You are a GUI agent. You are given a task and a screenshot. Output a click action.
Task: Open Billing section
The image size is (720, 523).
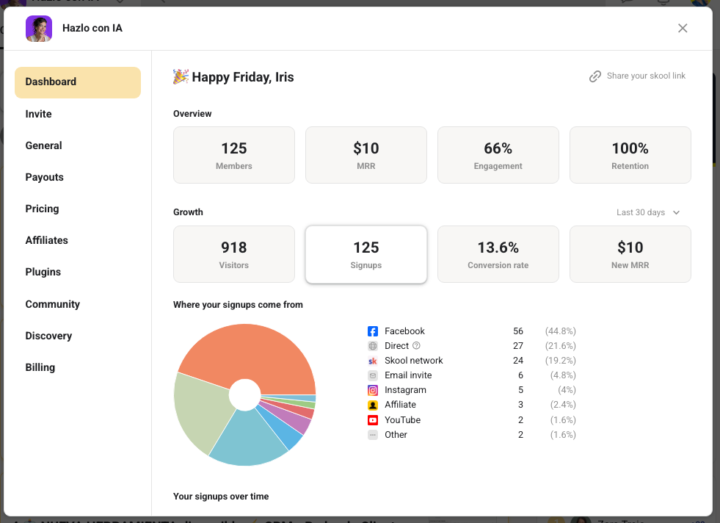(x=40, y=367)
